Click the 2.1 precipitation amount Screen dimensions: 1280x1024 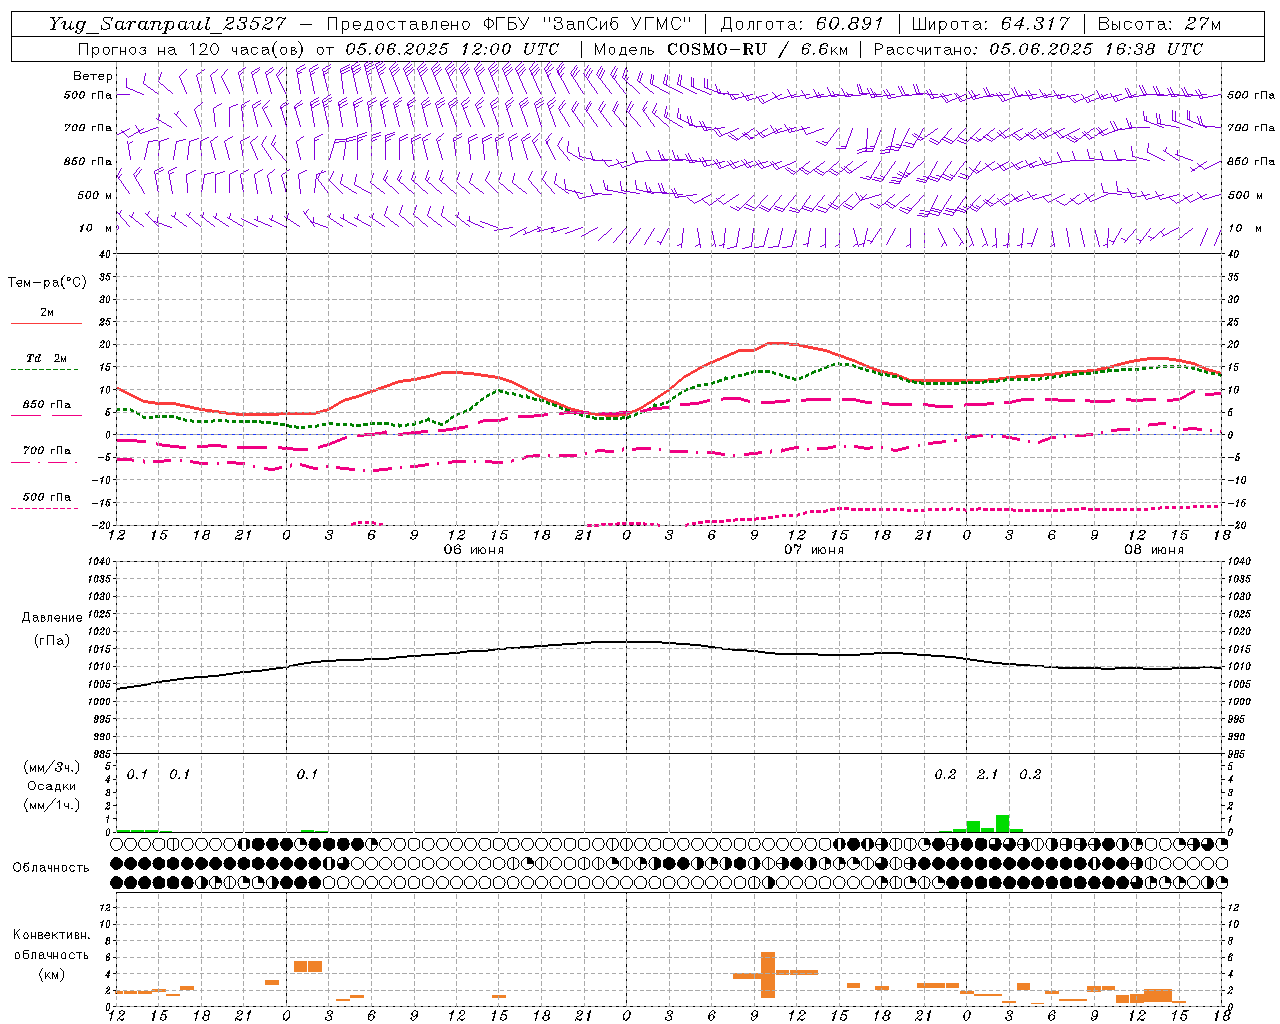[988, 774]
